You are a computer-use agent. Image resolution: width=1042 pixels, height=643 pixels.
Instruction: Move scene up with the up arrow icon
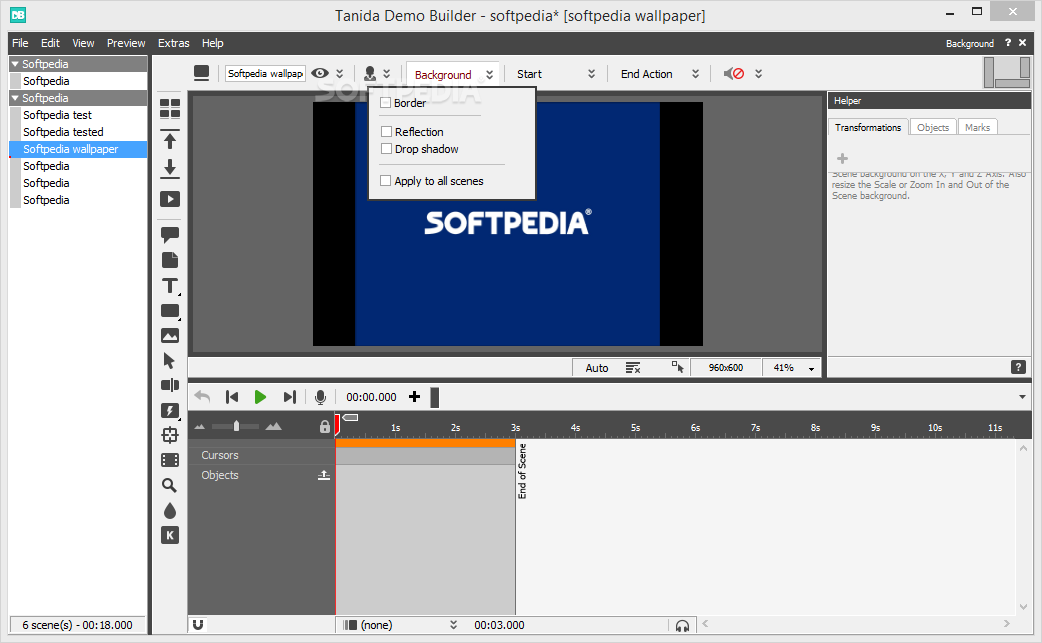(x=170, y=140)
